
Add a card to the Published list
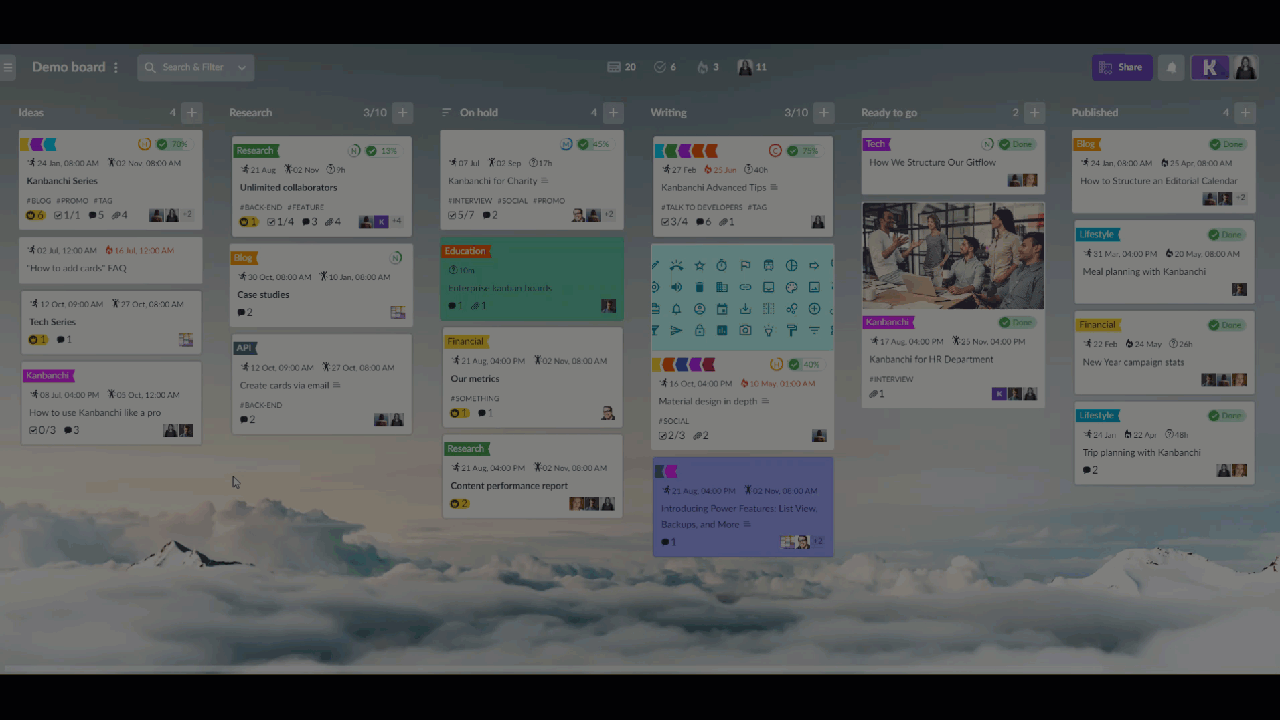(1245, 113)
